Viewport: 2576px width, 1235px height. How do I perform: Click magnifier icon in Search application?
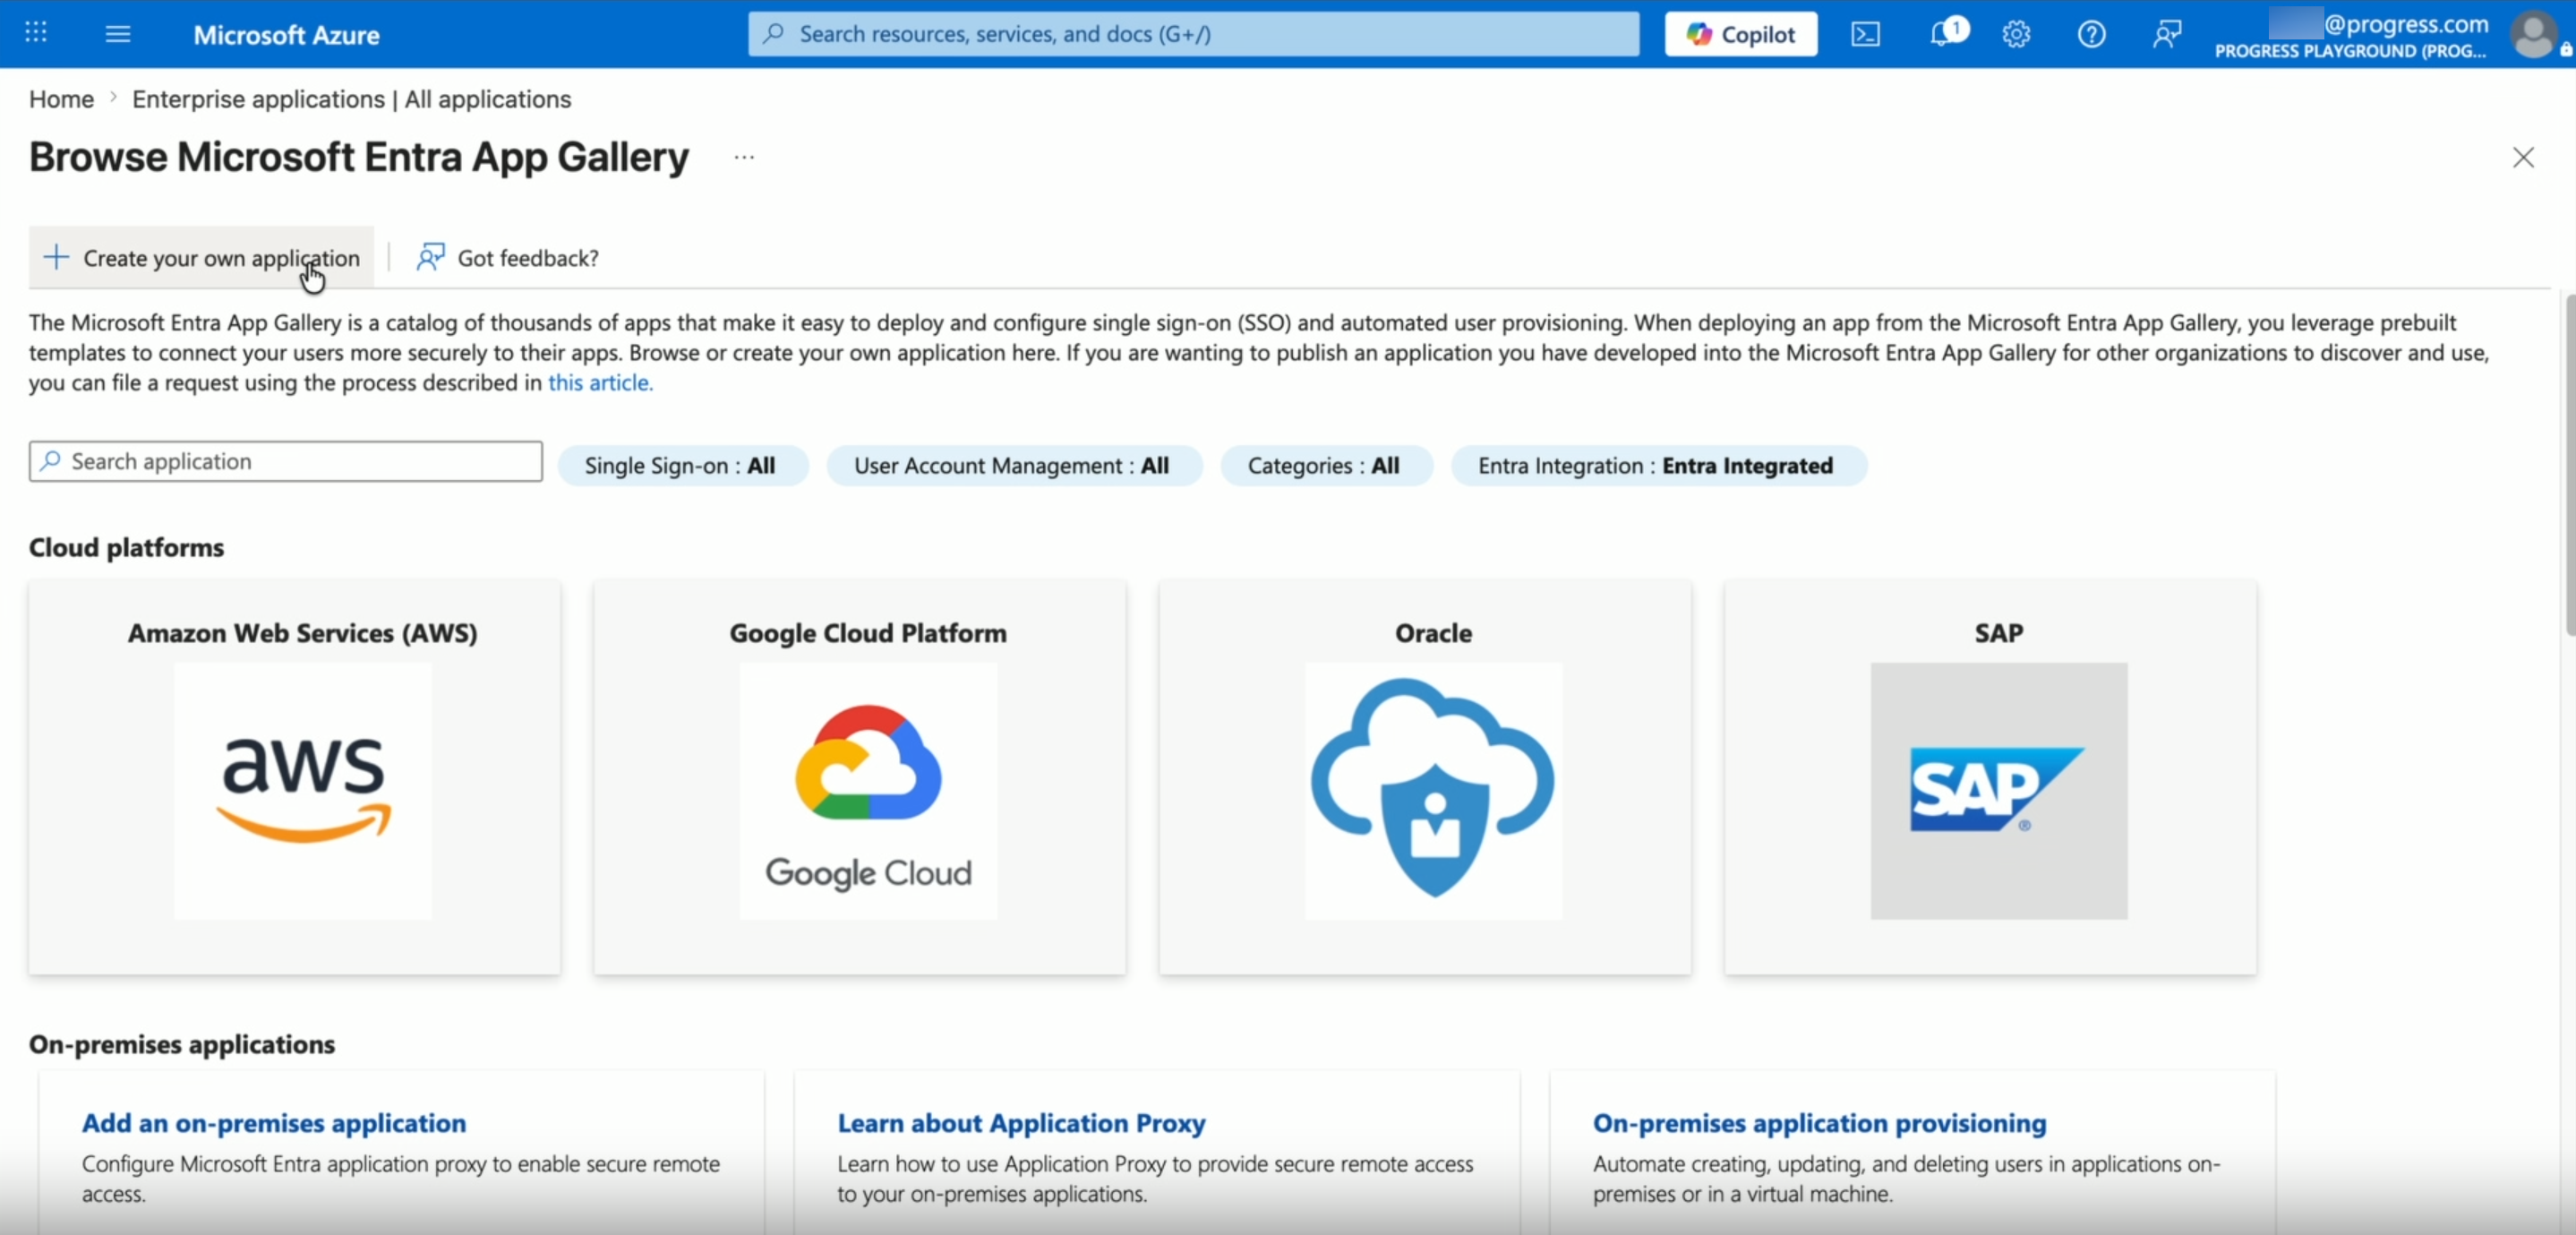pos(51,460)
